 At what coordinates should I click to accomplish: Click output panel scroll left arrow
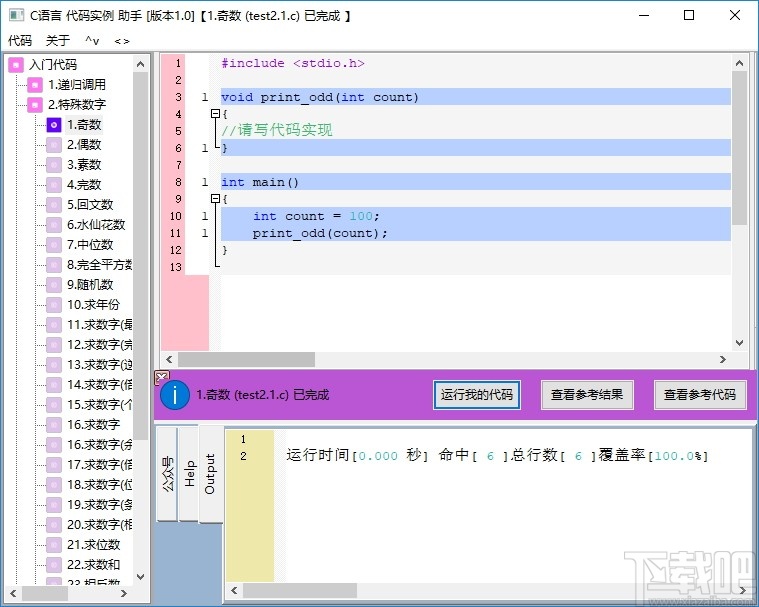[234, 590]
